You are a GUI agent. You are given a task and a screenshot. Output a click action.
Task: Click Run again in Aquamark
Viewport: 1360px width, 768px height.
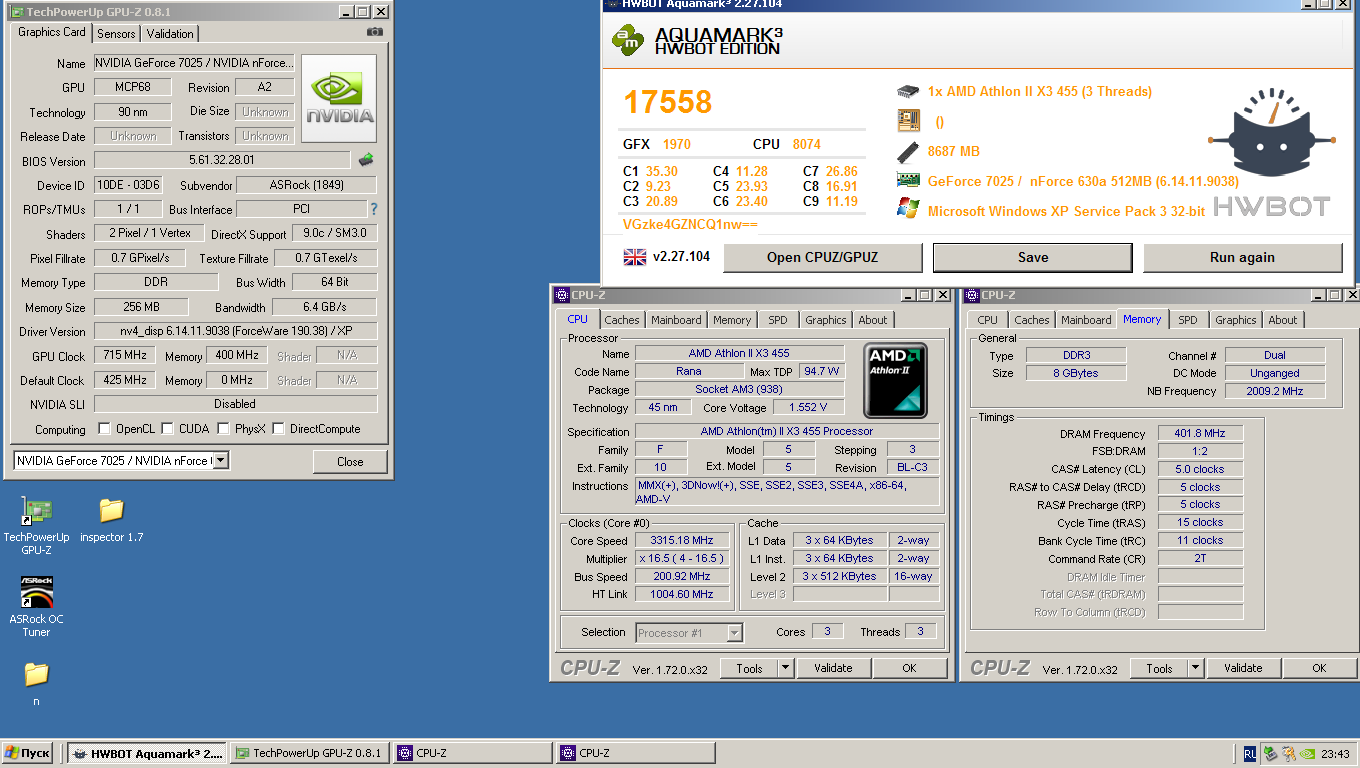[1242, 257]
